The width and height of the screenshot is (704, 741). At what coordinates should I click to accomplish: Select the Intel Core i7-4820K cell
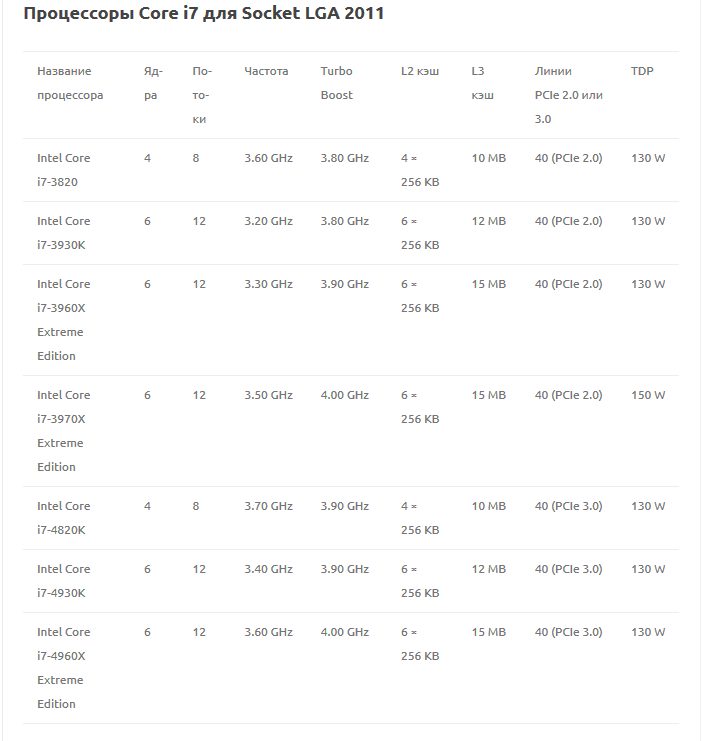pos(64,518)
